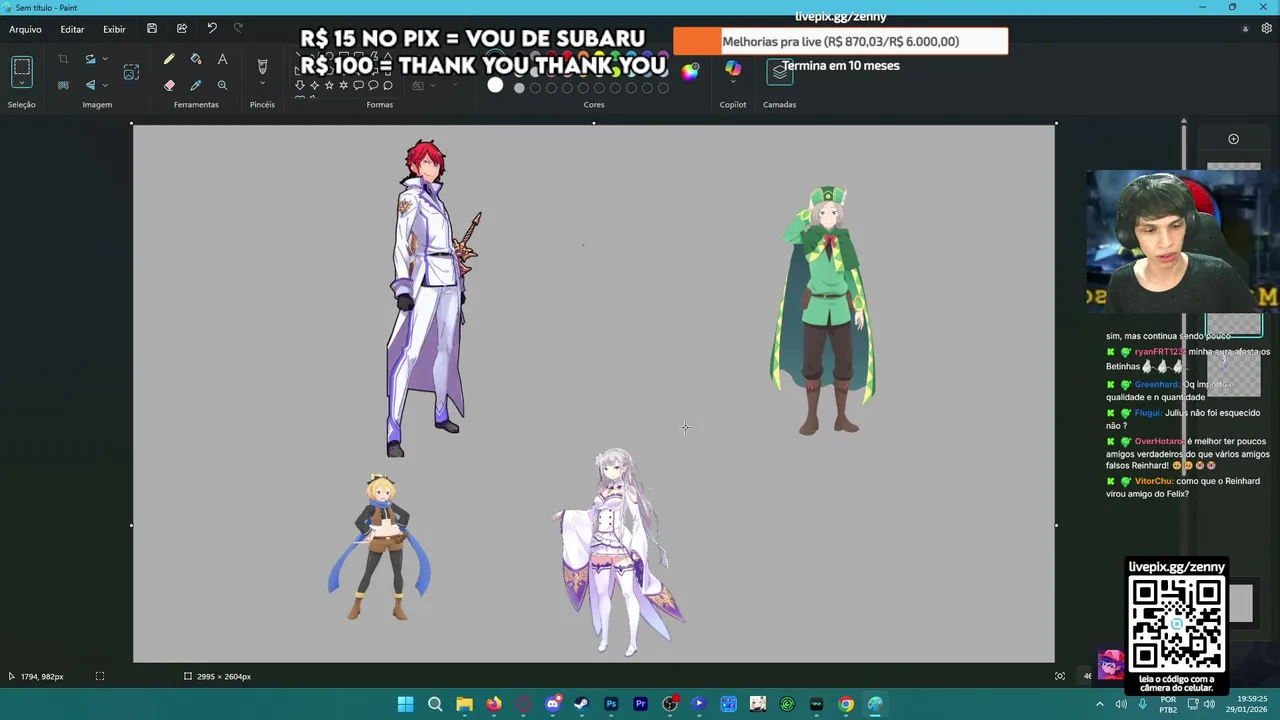
Task: Select the down arrow shape
Action: click(299, 86)
